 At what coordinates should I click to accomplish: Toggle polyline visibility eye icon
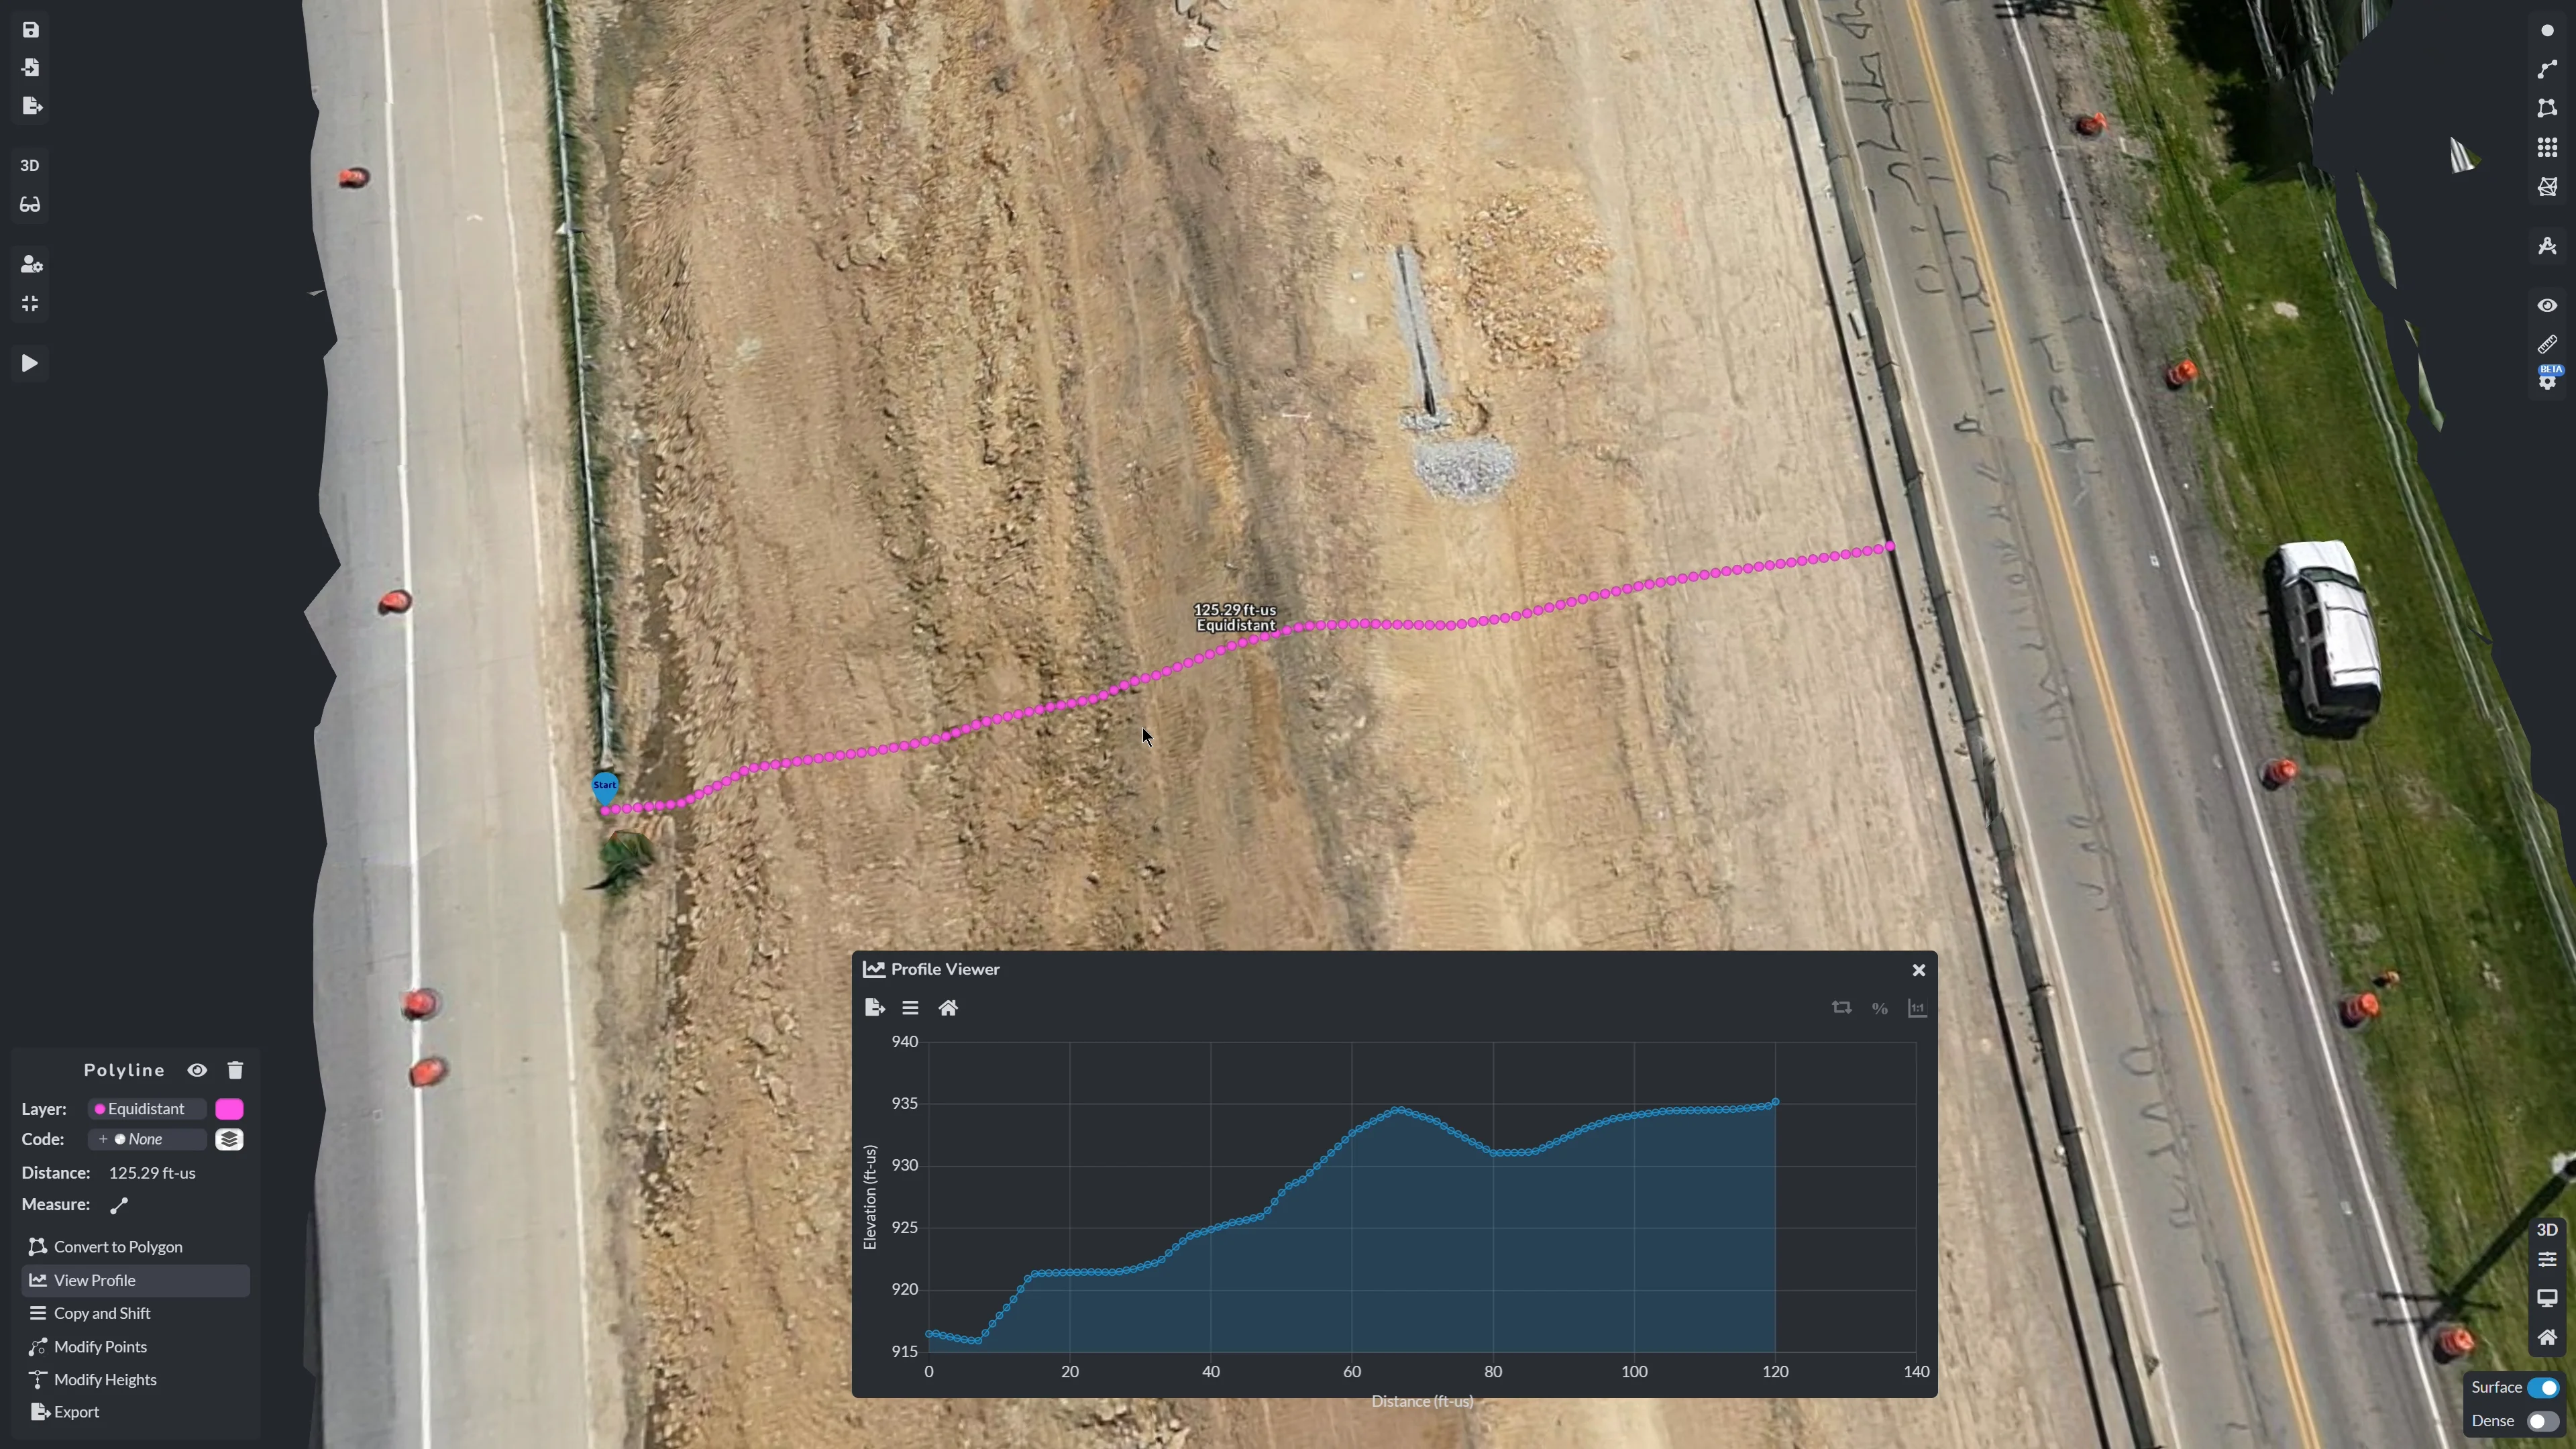(197, 1071)
